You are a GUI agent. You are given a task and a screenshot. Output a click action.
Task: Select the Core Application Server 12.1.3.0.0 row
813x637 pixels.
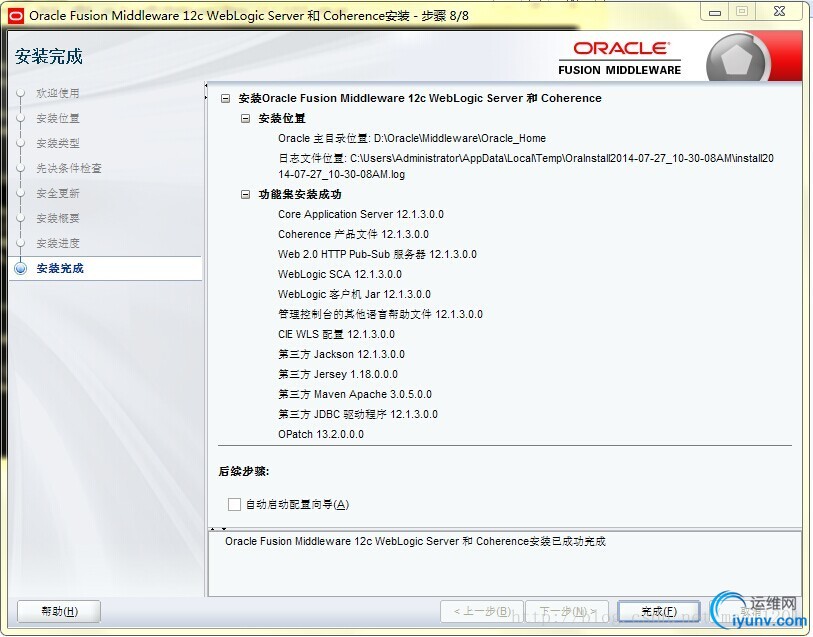(x=361, y=214)
